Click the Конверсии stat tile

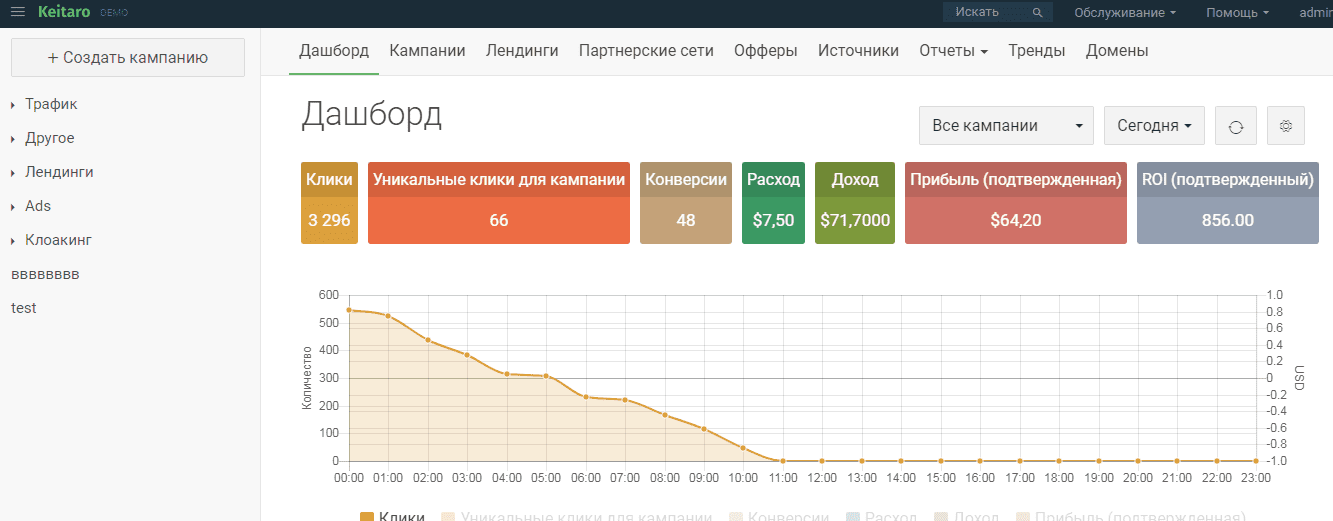click(x=685, y=203)
